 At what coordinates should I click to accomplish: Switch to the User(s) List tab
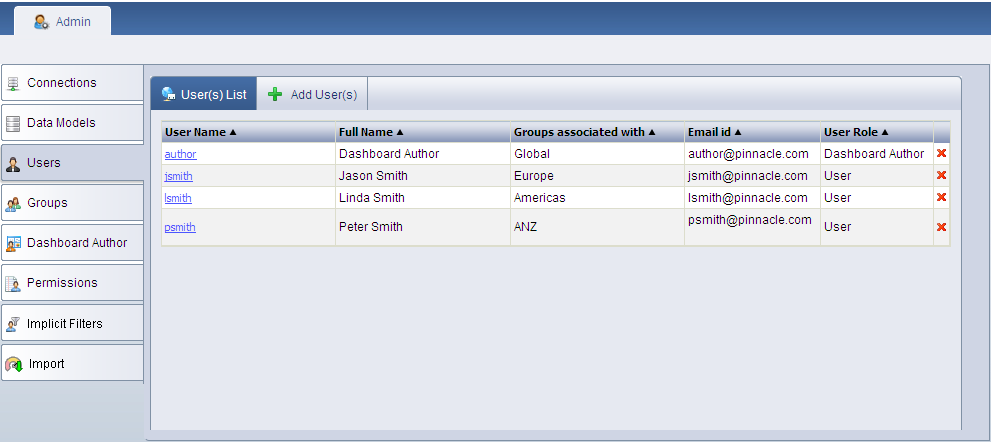204,94
